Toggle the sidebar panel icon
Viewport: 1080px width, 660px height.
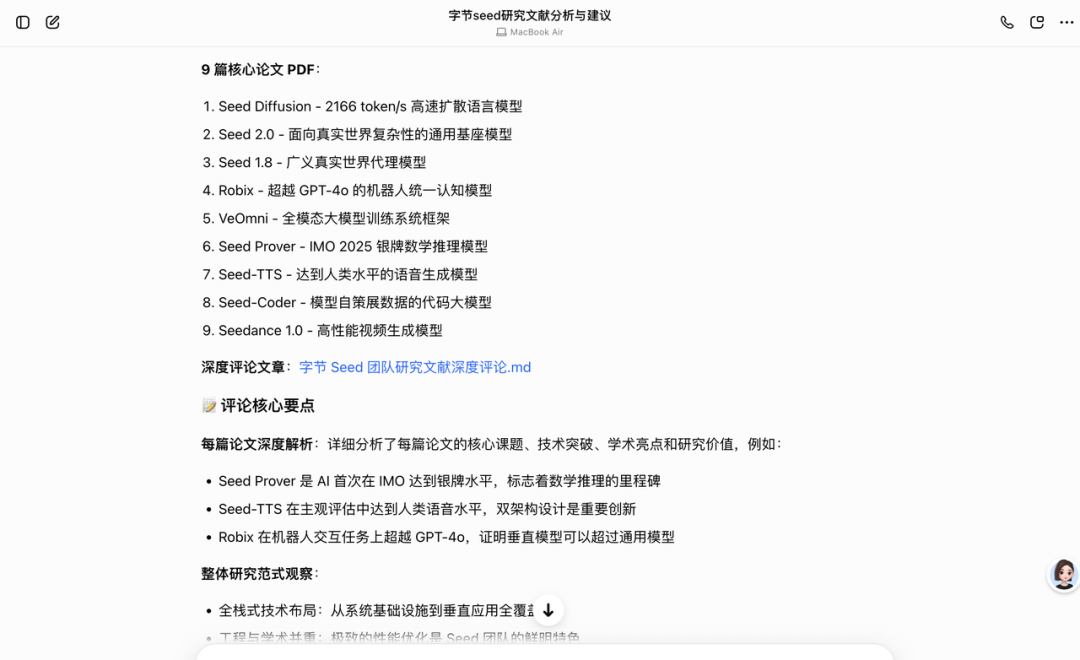click(x=23, y=22)
